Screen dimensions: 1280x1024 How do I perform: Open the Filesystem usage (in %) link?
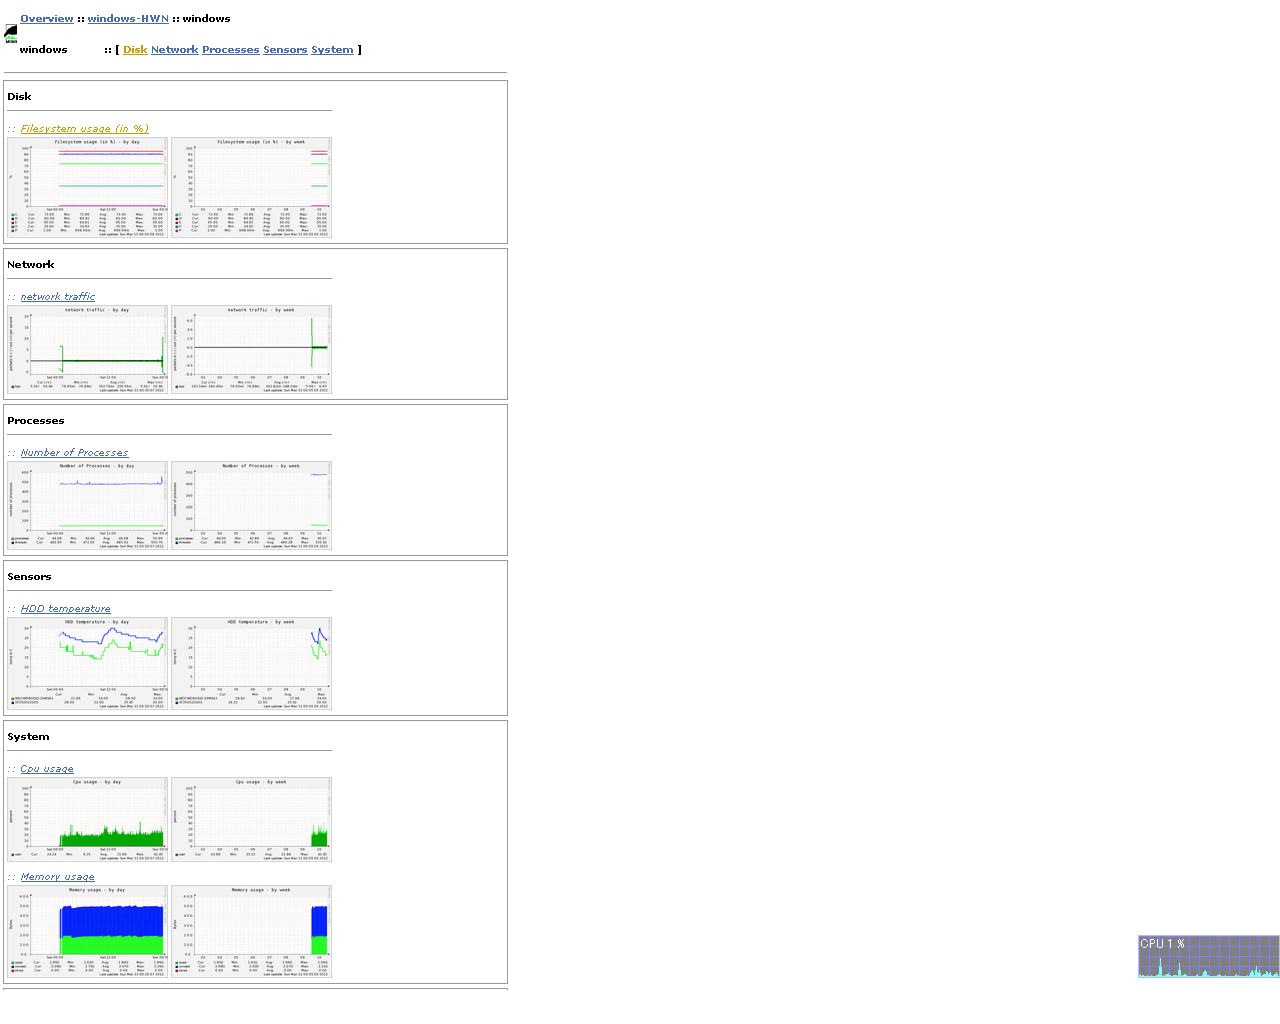point(85,129)
